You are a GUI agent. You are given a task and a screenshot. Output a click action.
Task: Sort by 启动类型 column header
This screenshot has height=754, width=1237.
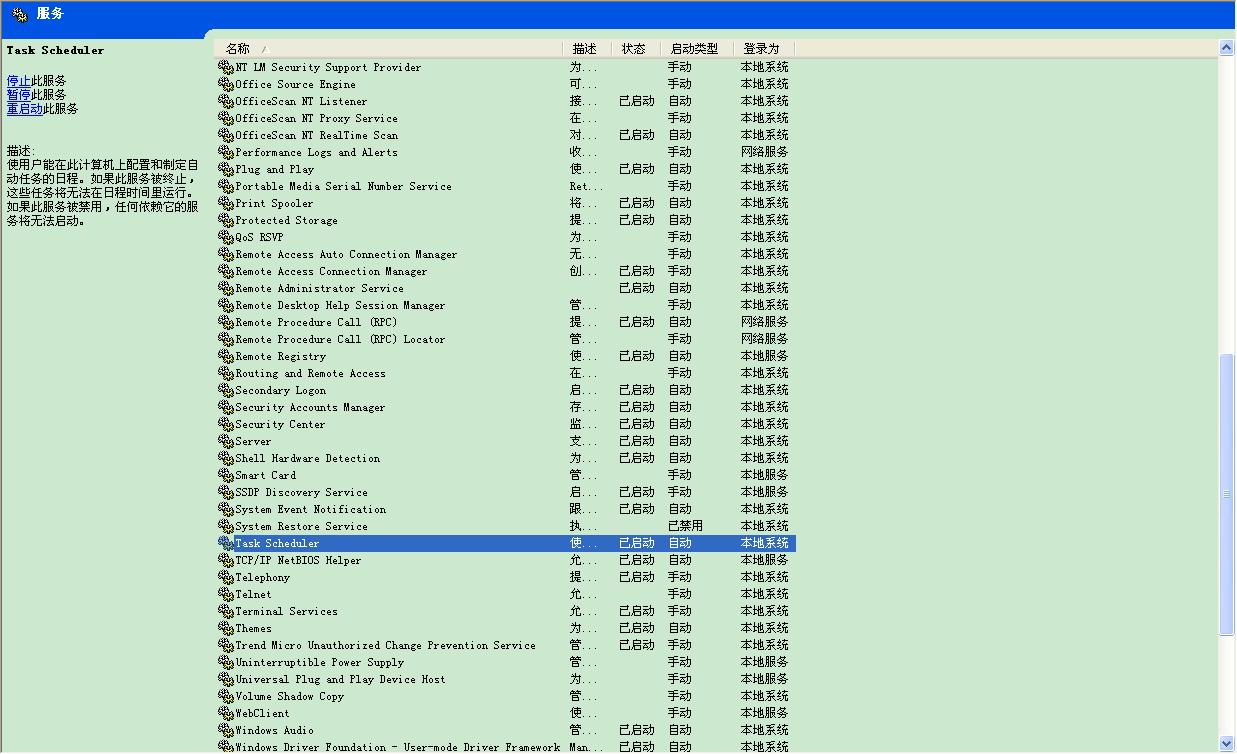[x=695, y=48]
